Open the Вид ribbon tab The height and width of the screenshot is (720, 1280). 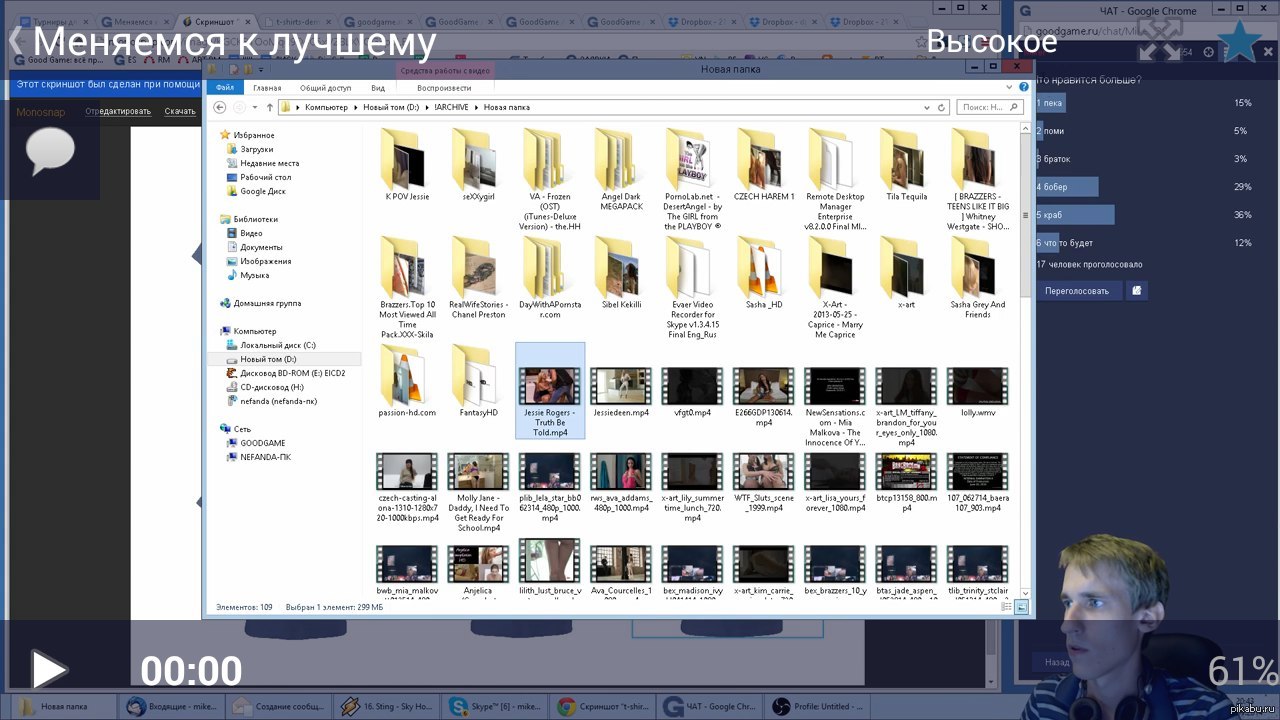(378, 88)
